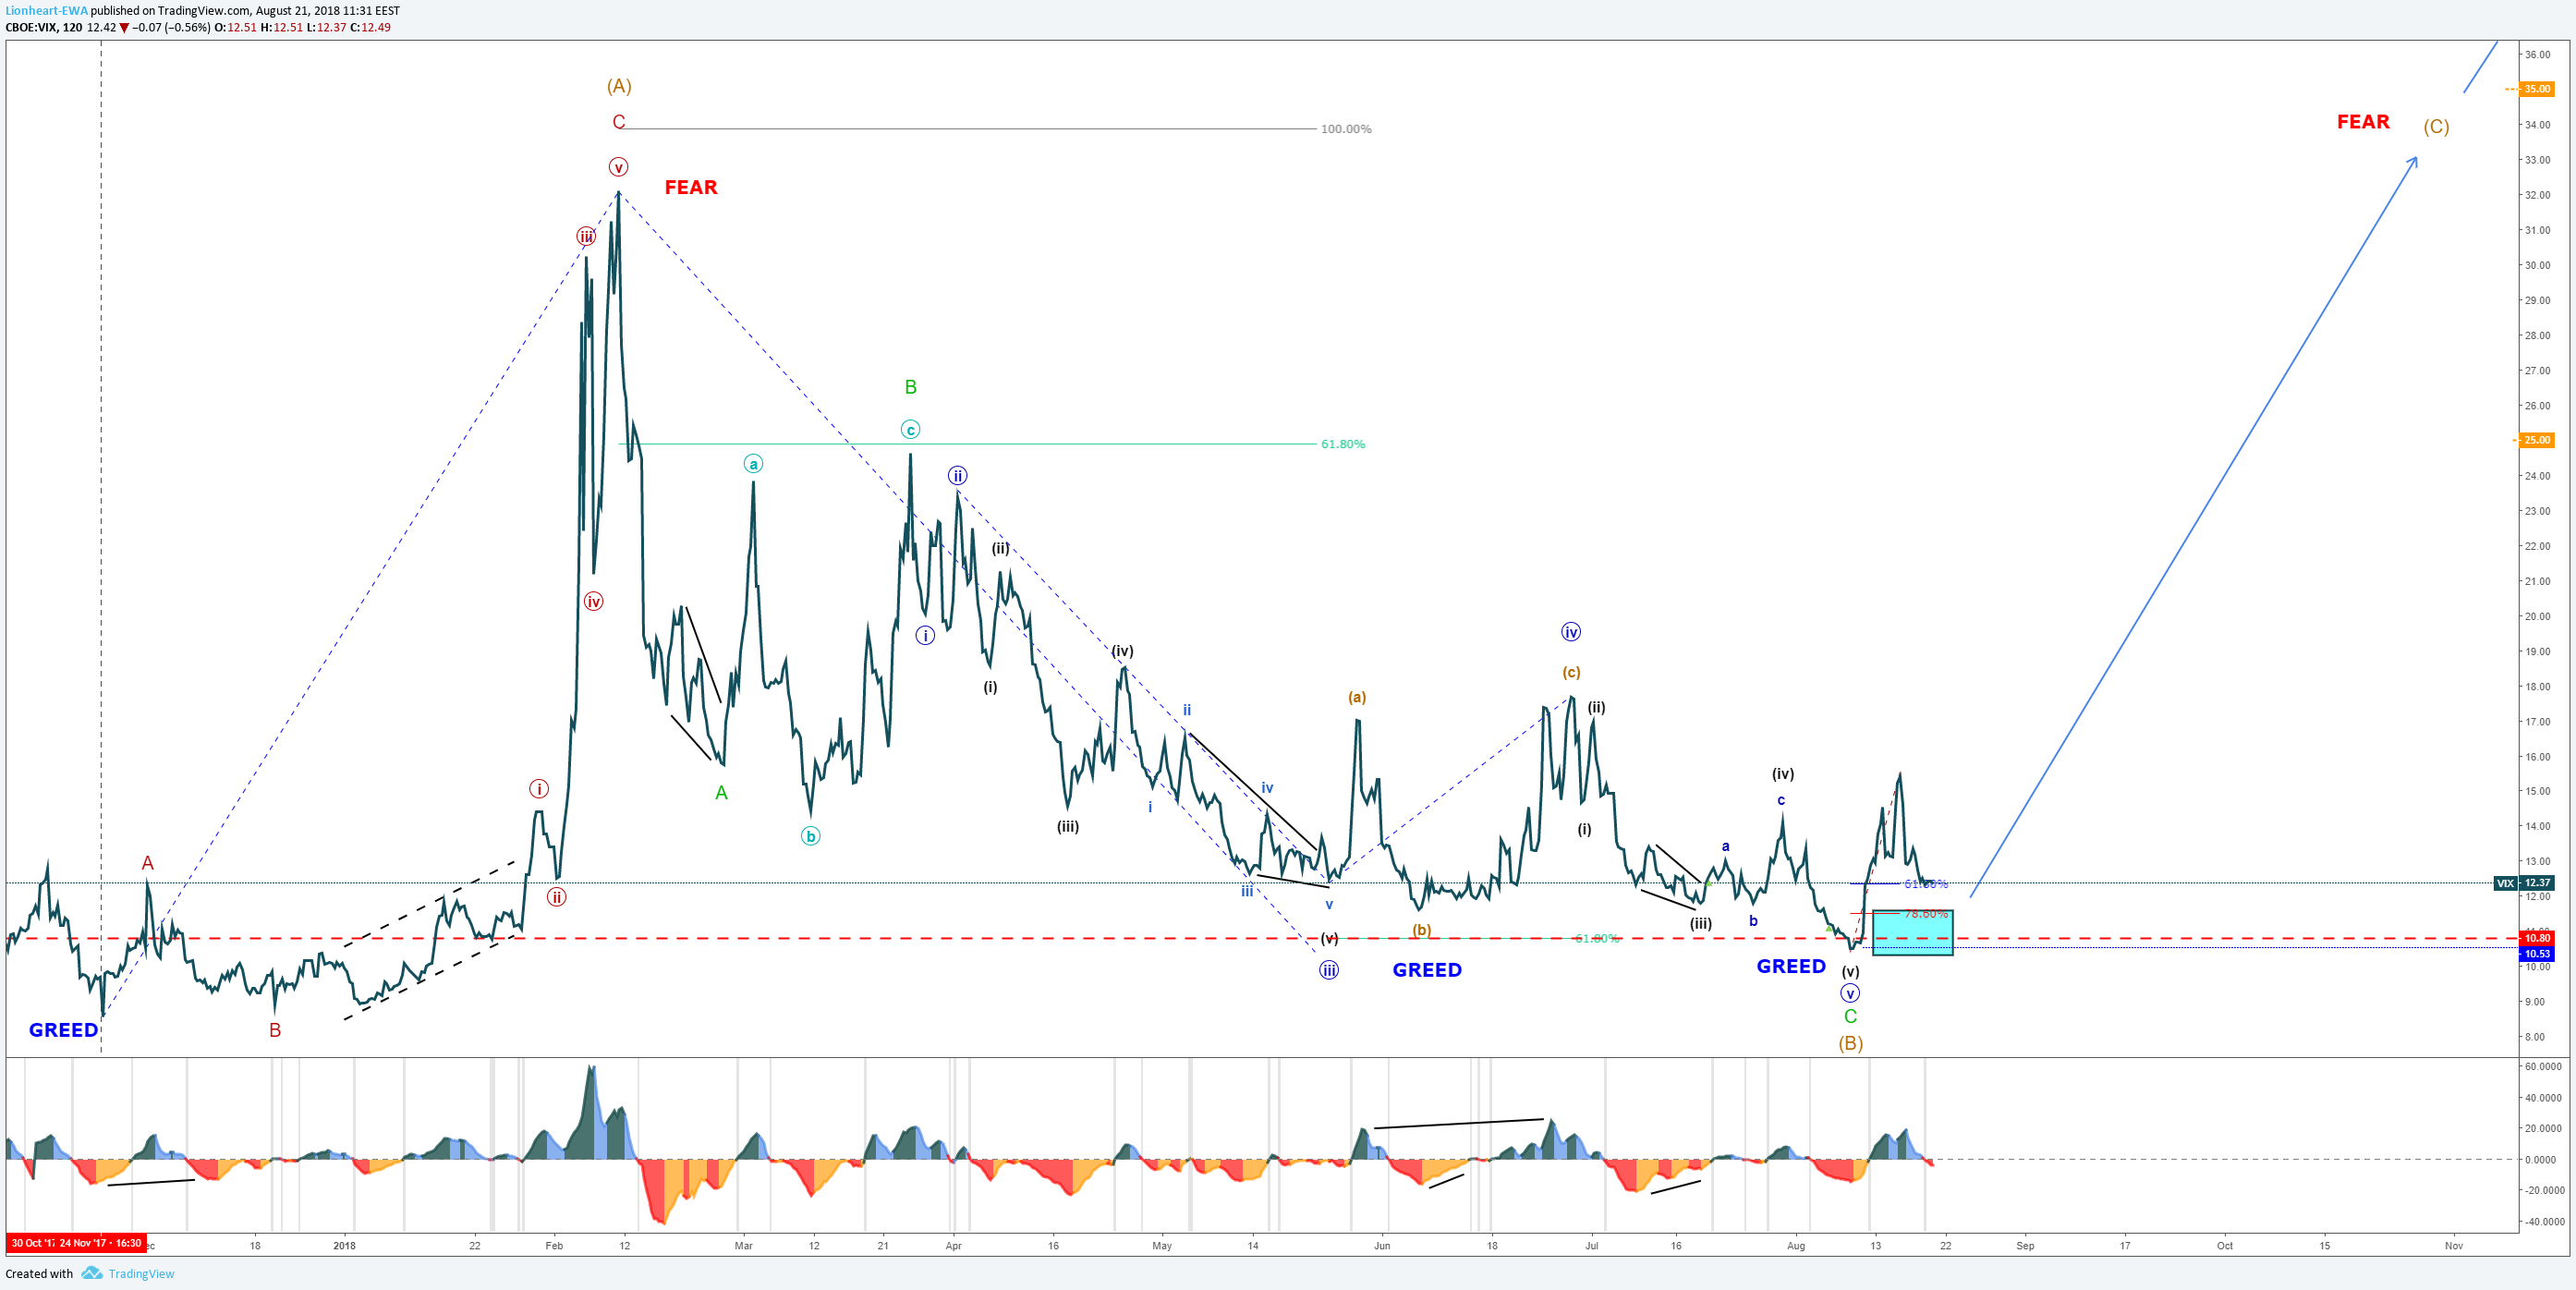The height and width of the screenshot is (1290, 2576).
Task: Select the orange 35.00 price label
Action: 2538,89
